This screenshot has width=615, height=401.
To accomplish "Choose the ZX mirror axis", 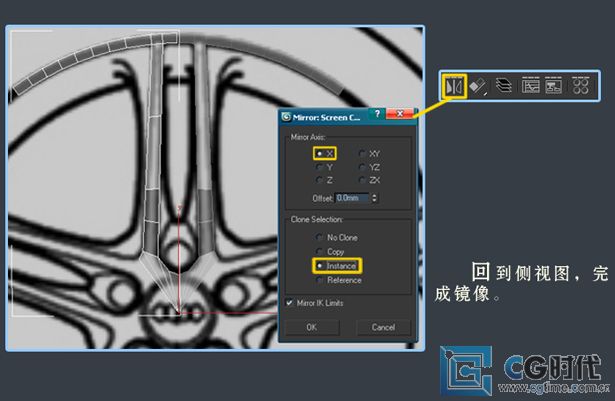I will pos(363,180).
